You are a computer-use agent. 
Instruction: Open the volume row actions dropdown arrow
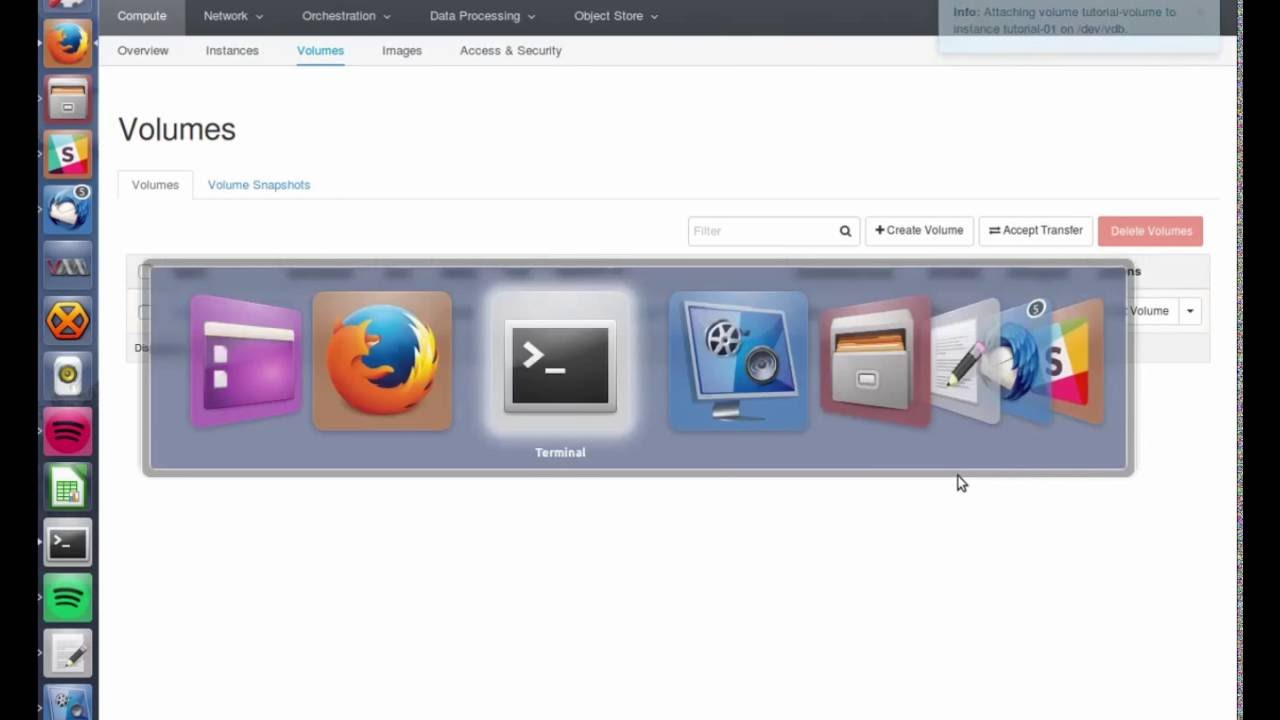[1190, 311]
